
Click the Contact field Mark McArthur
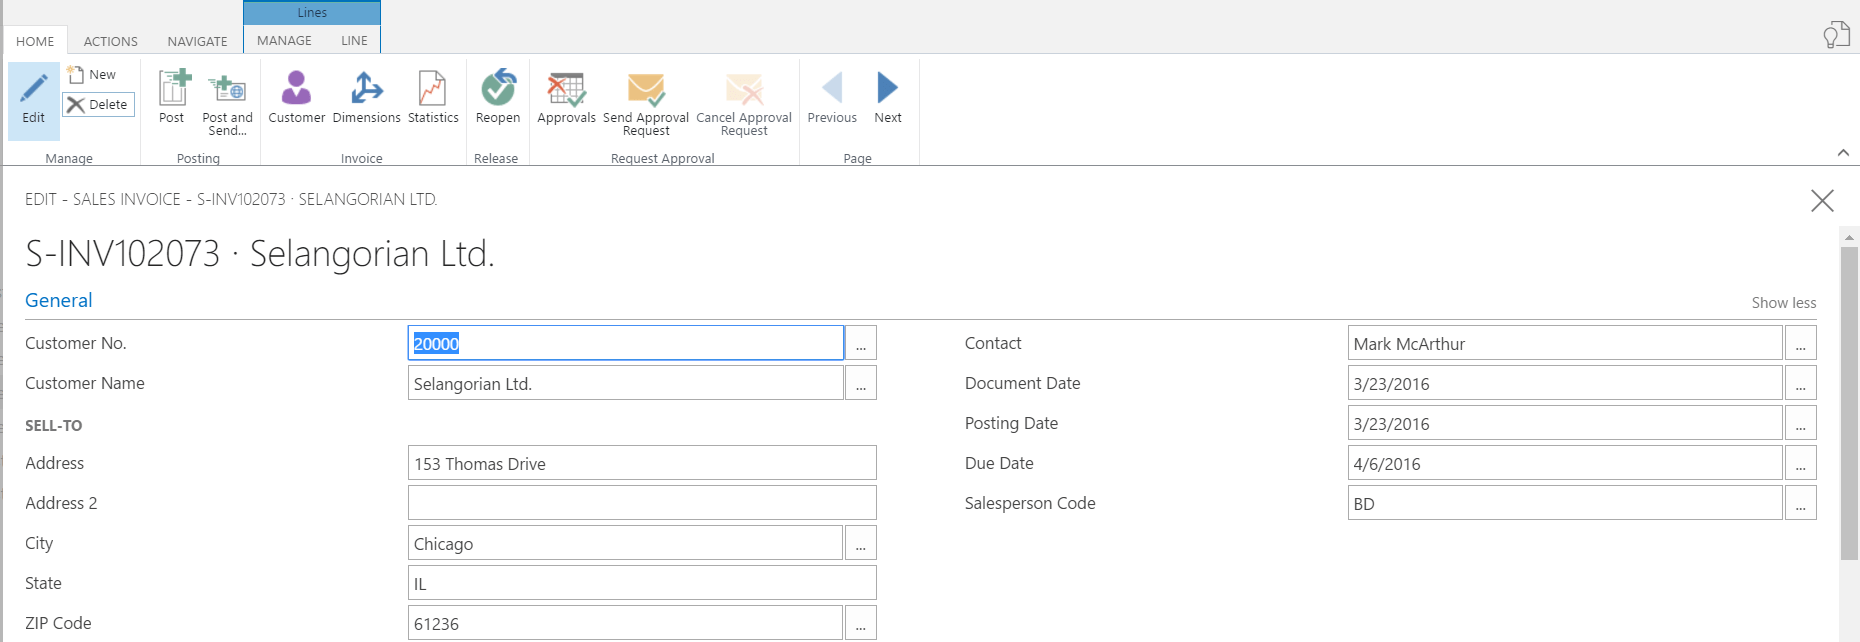coord(1565,343)
